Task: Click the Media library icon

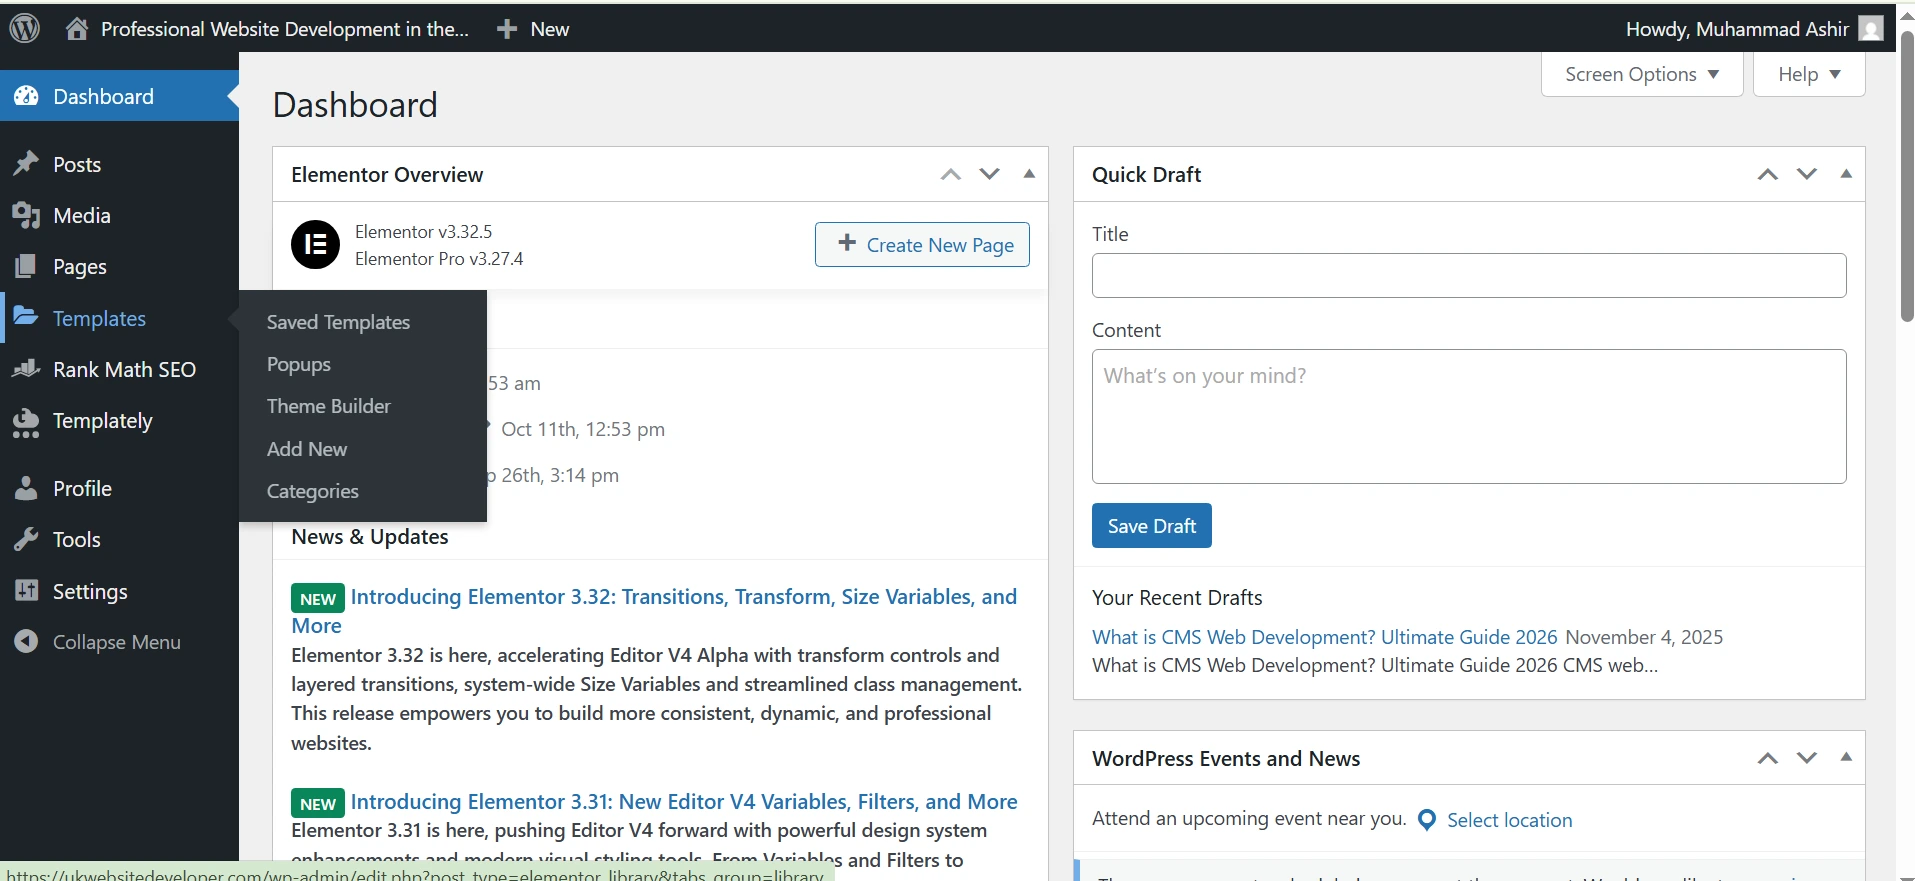Action: (x=26, y=215)
